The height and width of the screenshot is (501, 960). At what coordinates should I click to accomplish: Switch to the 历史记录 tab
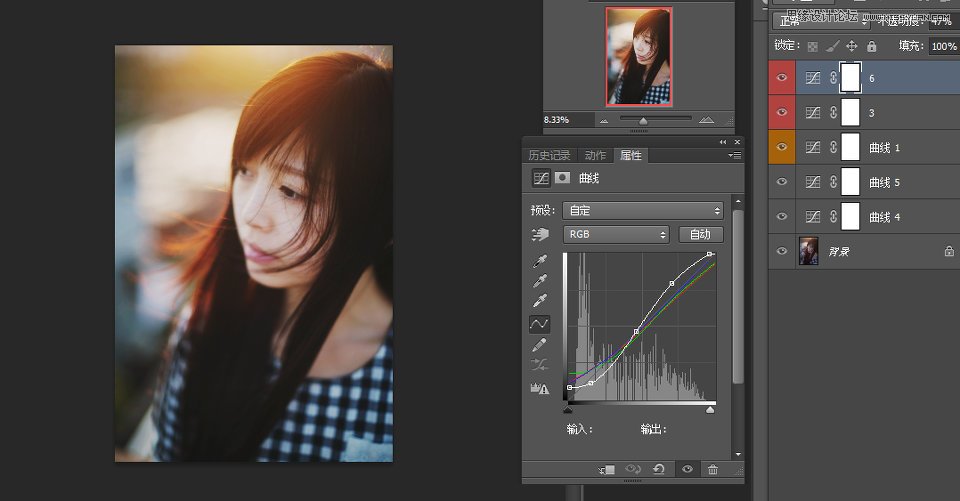click(549, 156)
